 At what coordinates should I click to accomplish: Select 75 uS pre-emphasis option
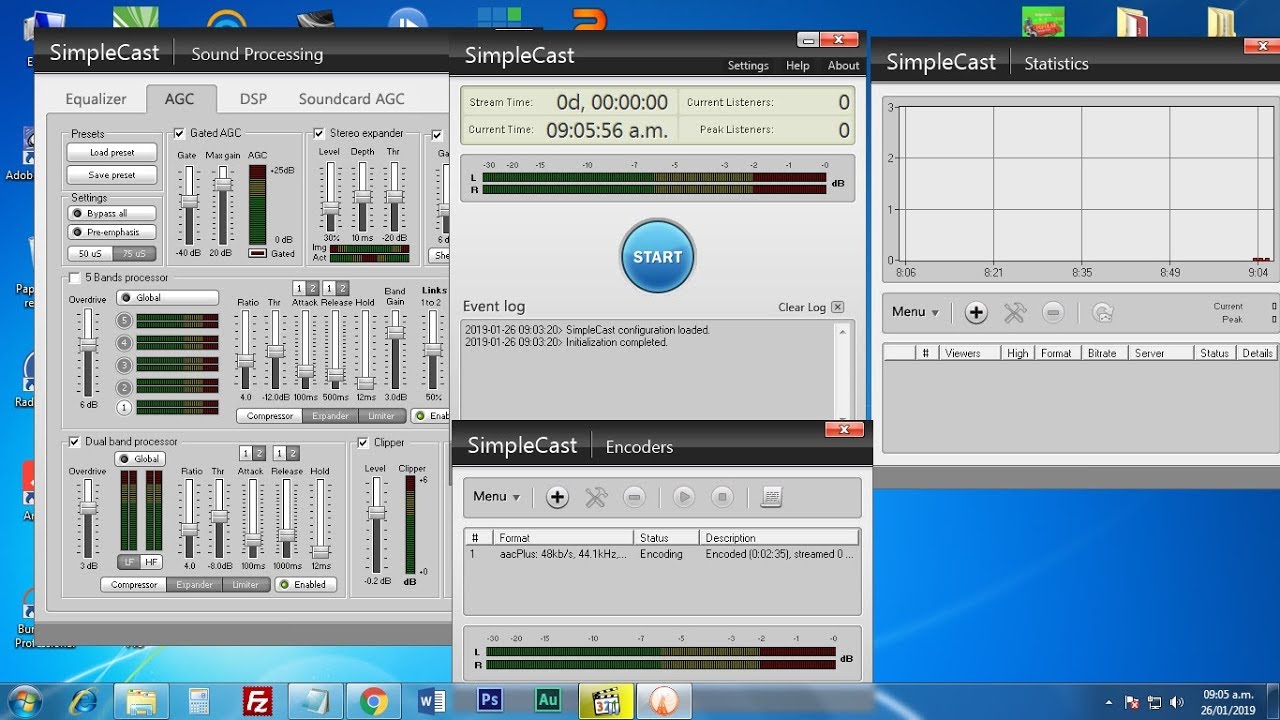point(134,254)
